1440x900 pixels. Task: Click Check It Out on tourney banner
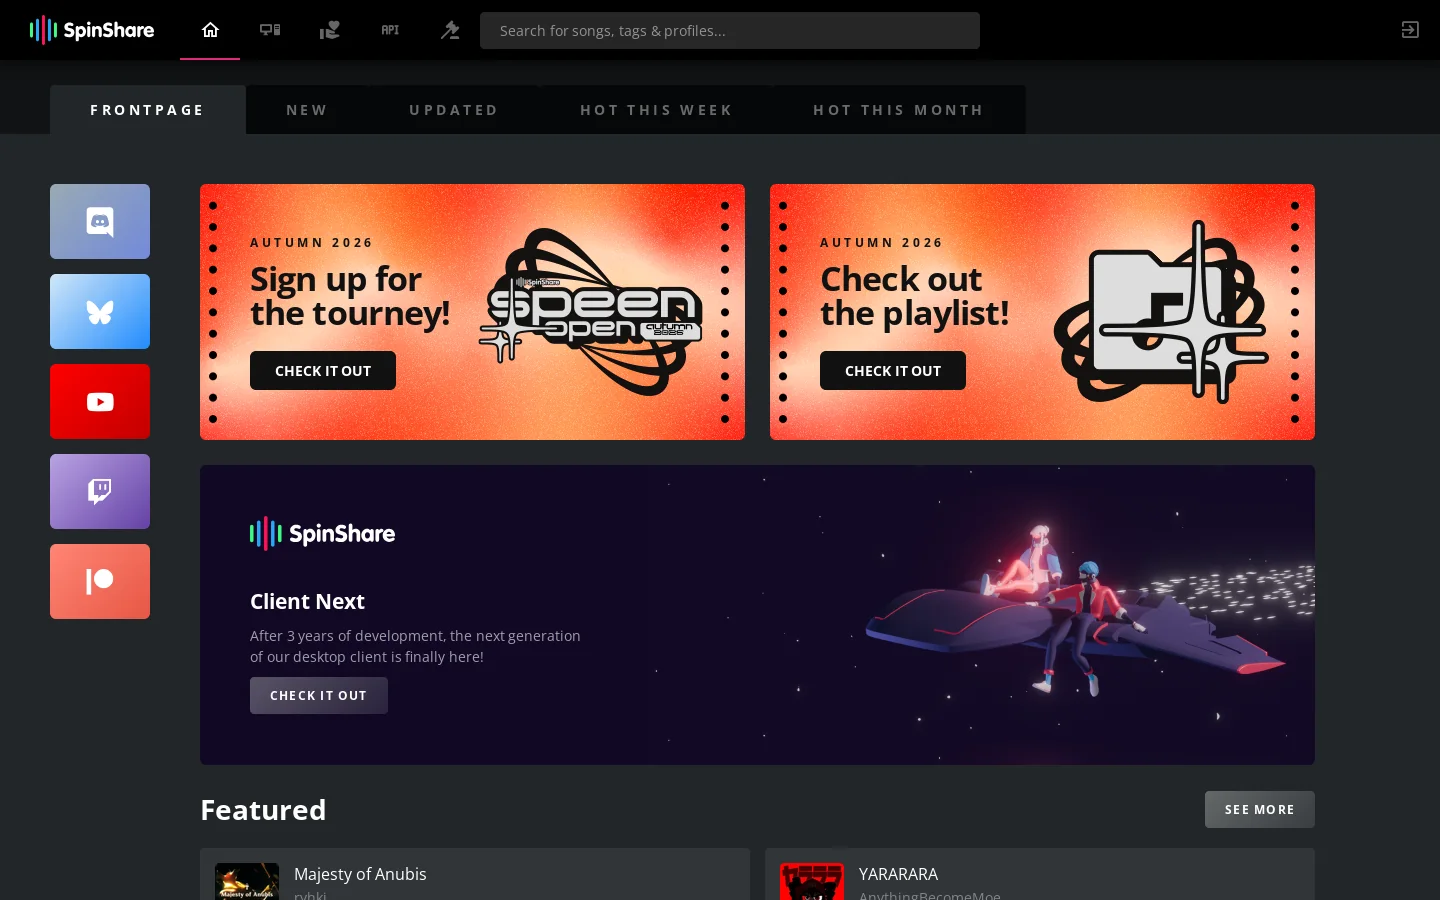pos(323,370)
